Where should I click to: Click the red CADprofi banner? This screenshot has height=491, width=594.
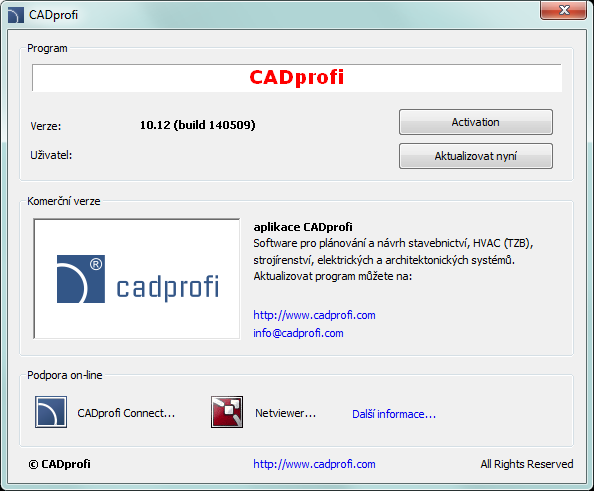[297, 78]
